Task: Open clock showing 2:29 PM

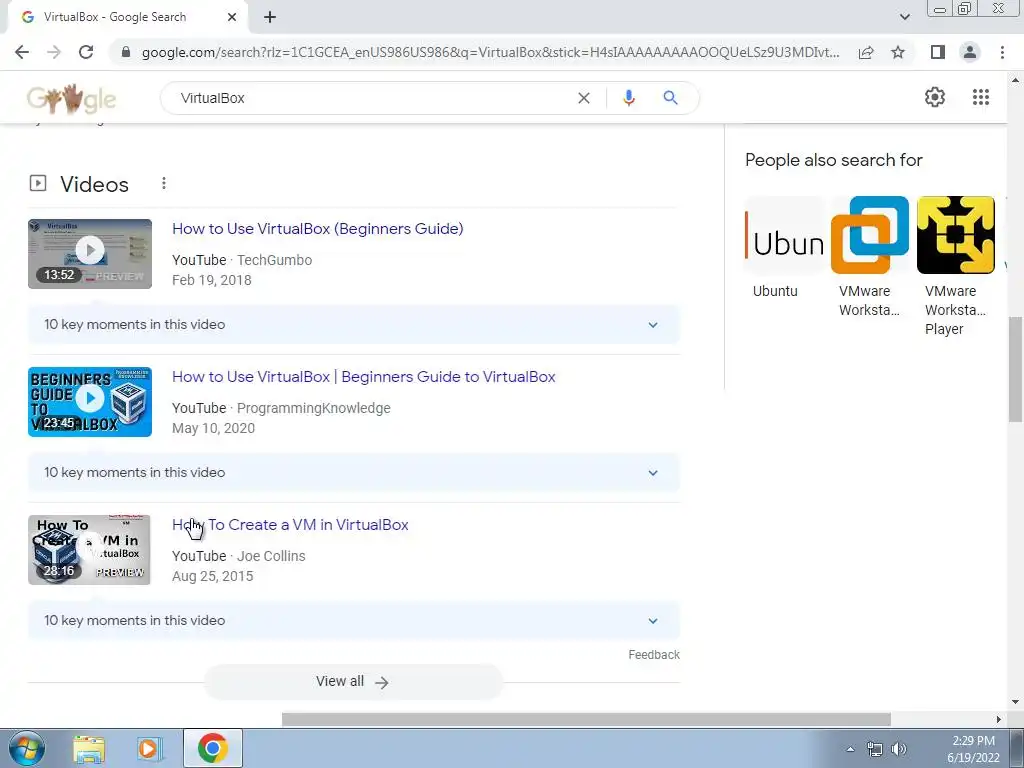Action: (973, 749)
